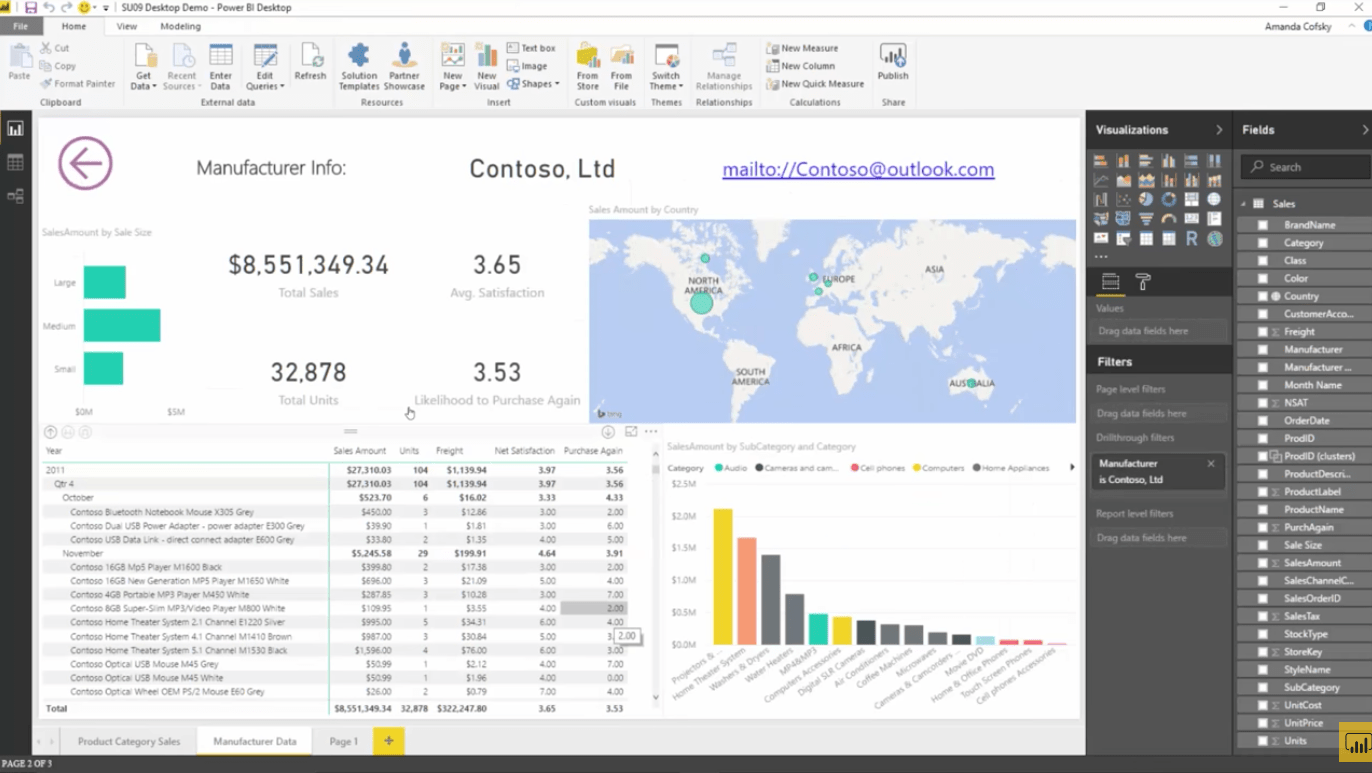Image resolution: width=1372 pixels, height=773 pixels.
Task: Select the Line chart visualization
Action: click(x=1101, y=180)
